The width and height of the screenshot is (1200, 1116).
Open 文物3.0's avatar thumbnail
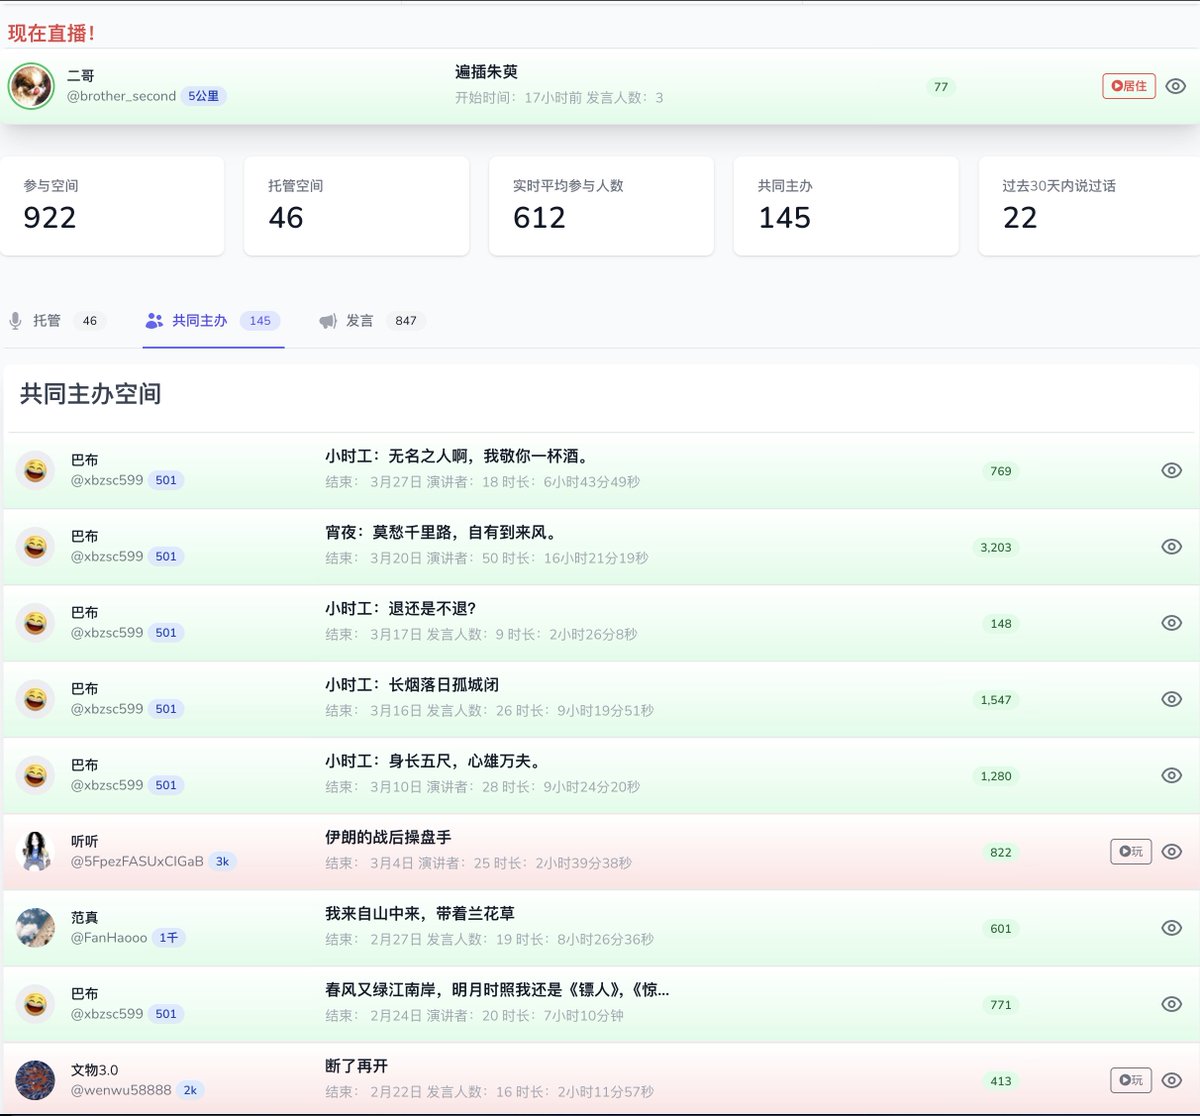coord(35,1080)
